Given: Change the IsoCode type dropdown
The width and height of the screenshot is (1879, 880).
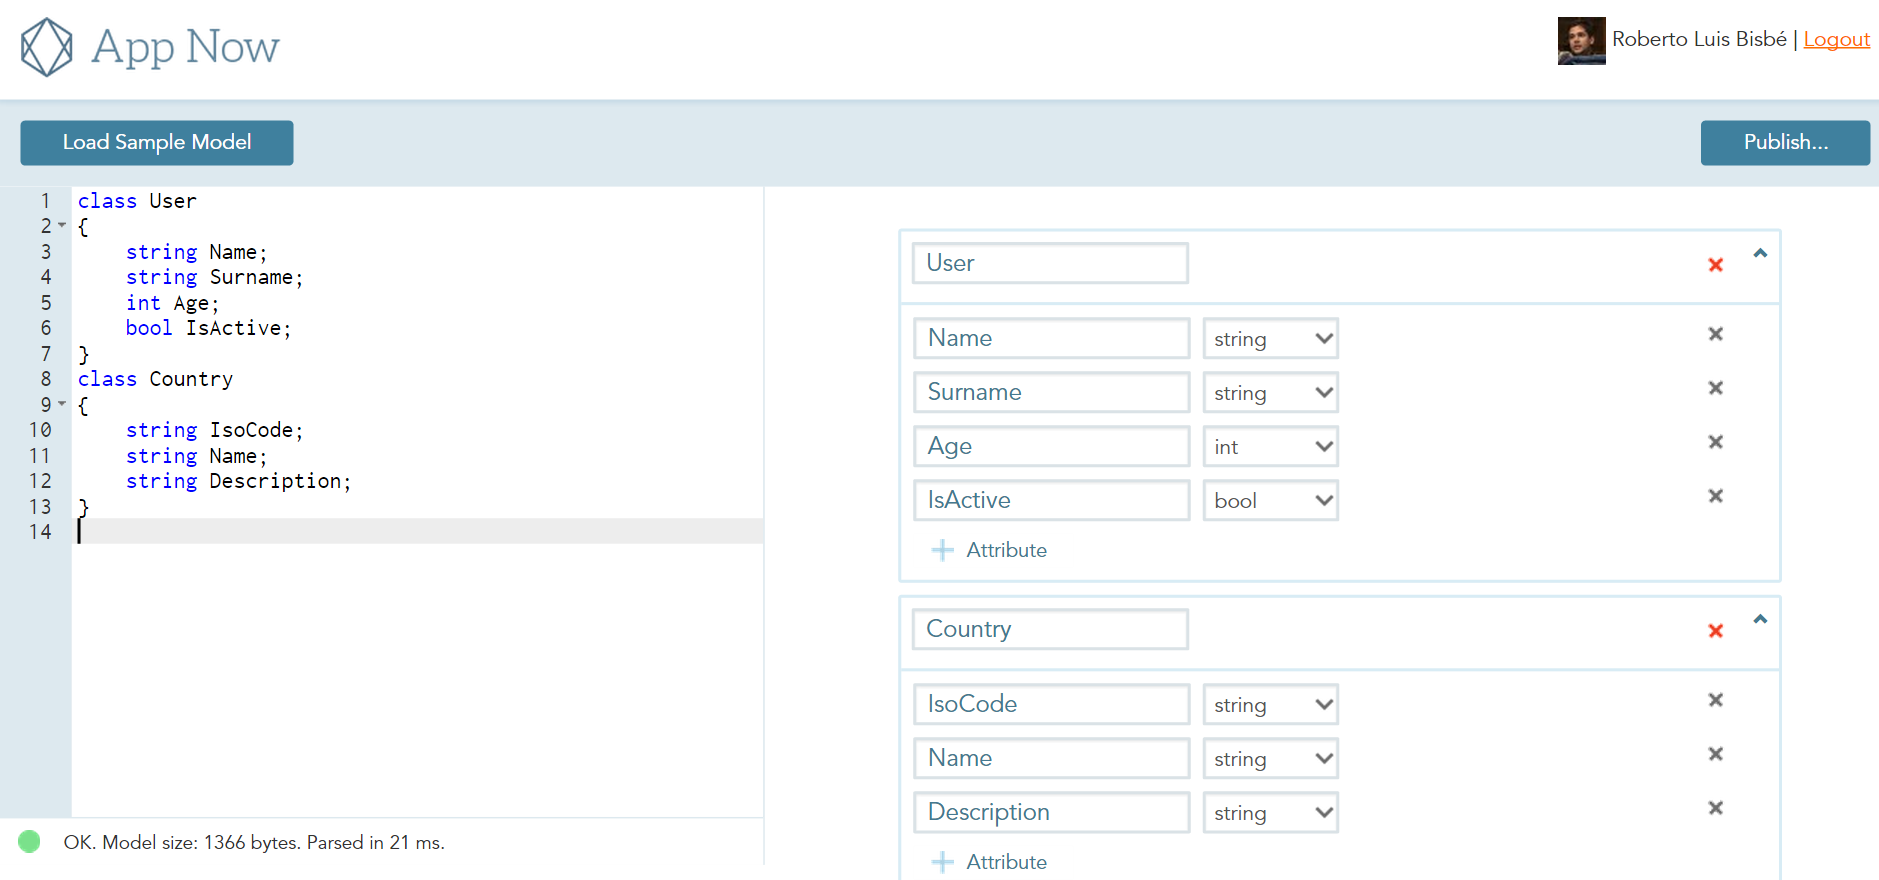Looking at the screenshot, I should pyautogui.click(x=1270, y=705).
